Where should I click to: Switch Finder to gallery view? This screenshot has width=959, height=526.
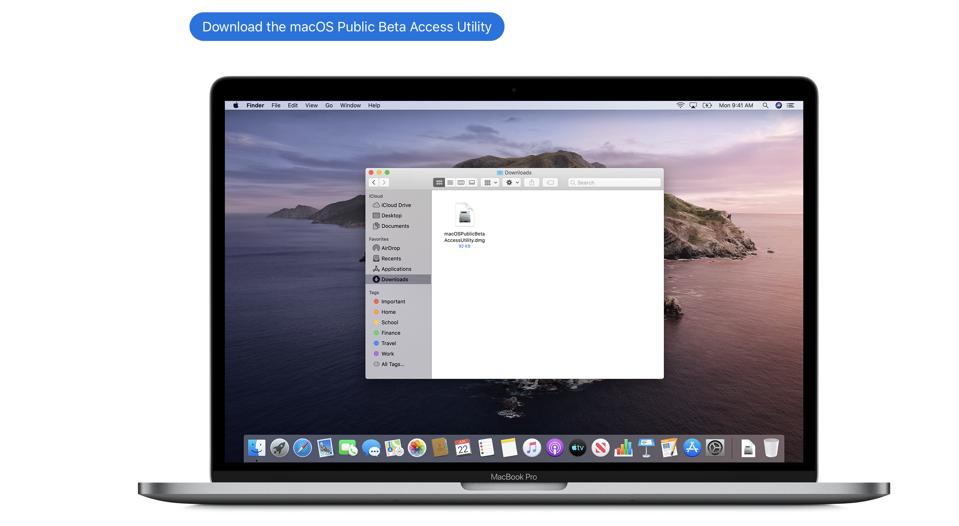(472, 183)
